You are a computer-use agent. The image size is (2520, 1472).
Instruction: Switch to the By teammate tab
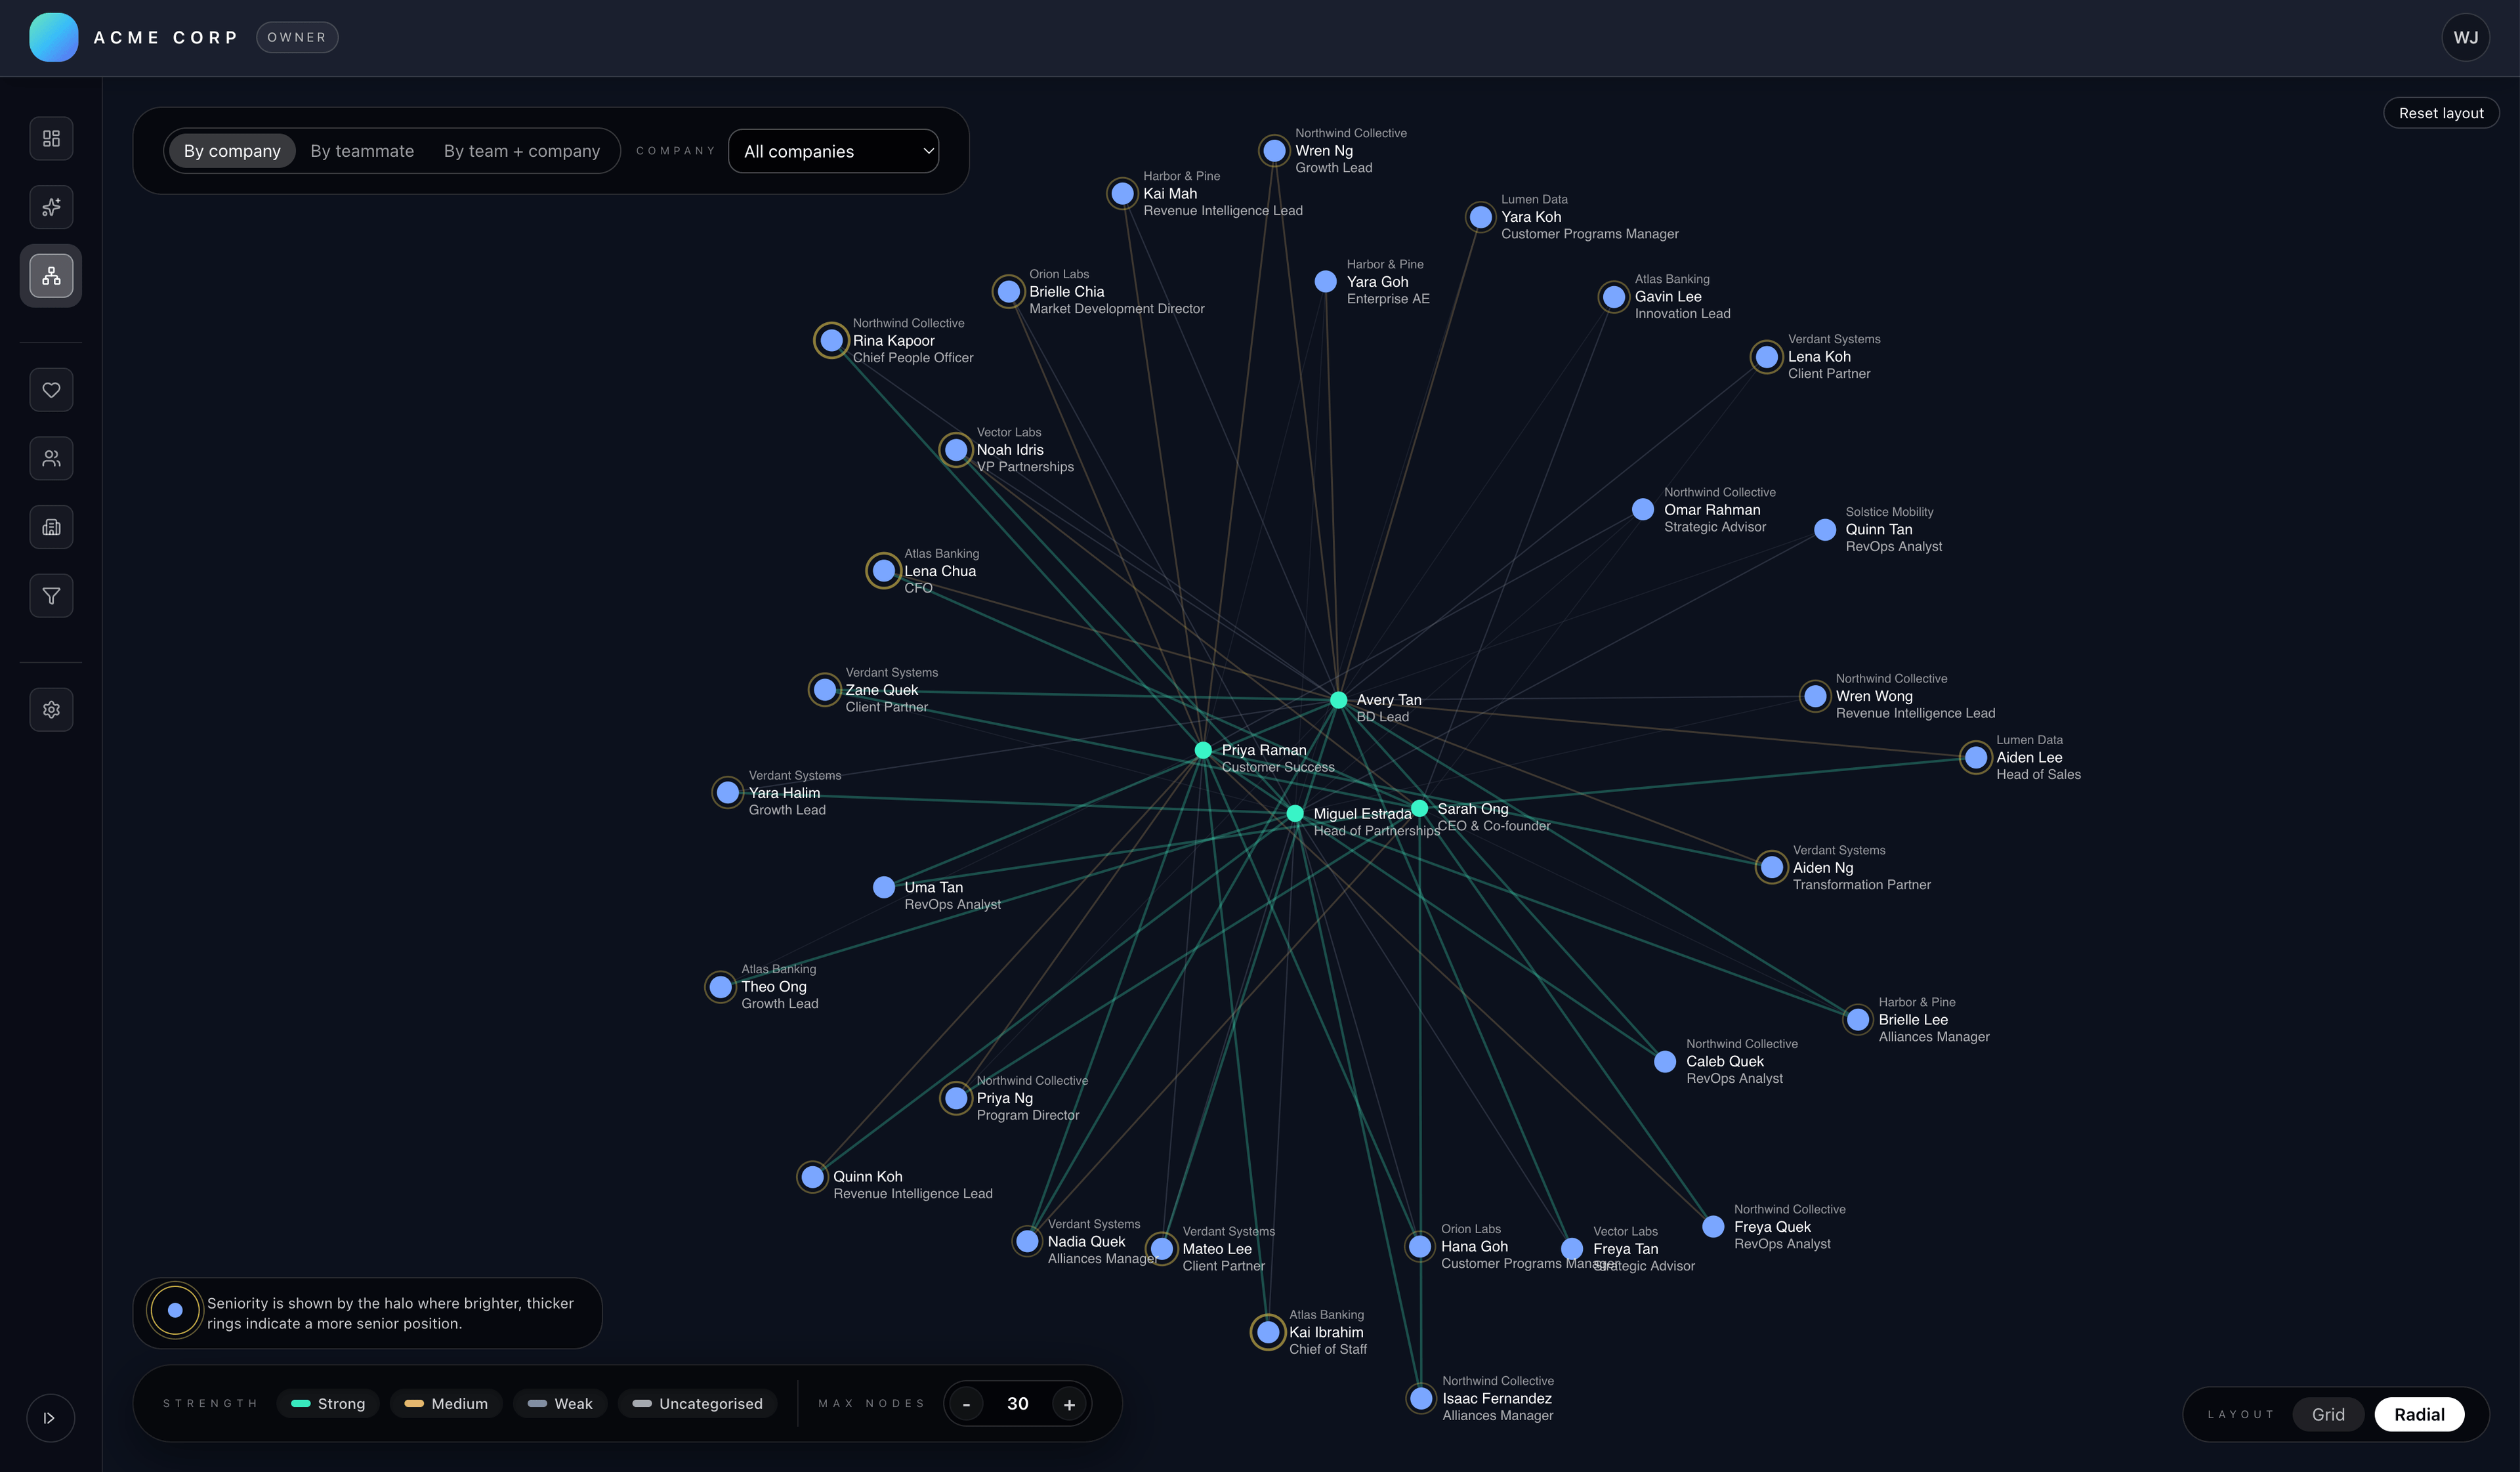click(361, 151)
